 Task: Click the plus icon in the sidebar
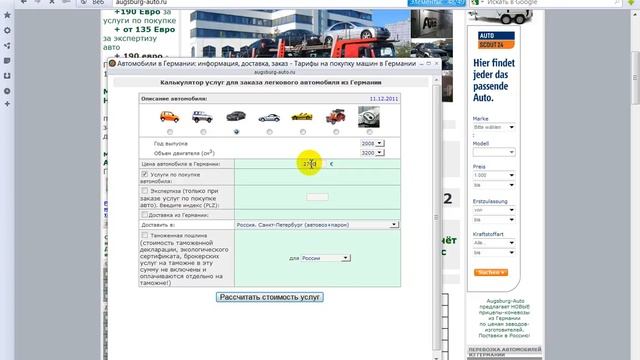pos(7,104)
